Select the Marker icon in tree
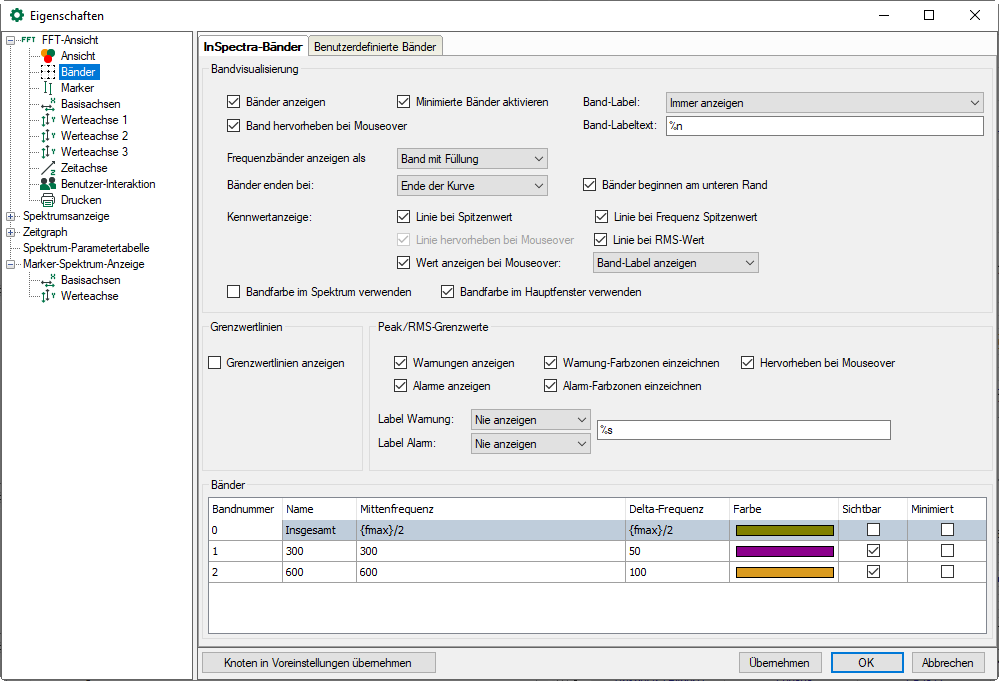This screenshot has width=999, height=681. click(47, 88)
